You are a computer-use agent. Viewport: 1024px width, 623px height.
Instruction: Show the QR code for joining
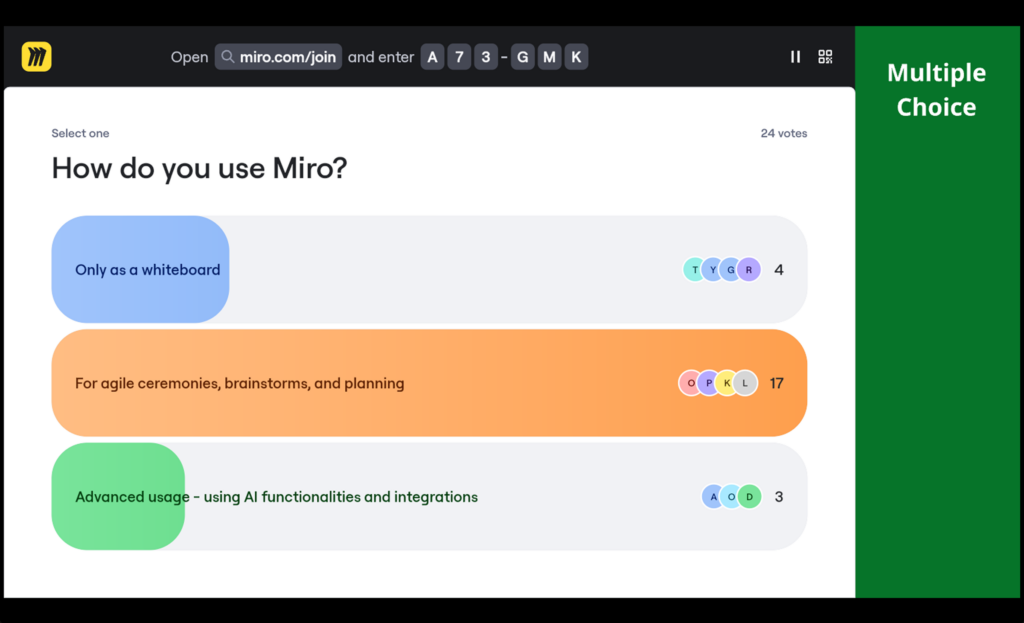[825, 57]
